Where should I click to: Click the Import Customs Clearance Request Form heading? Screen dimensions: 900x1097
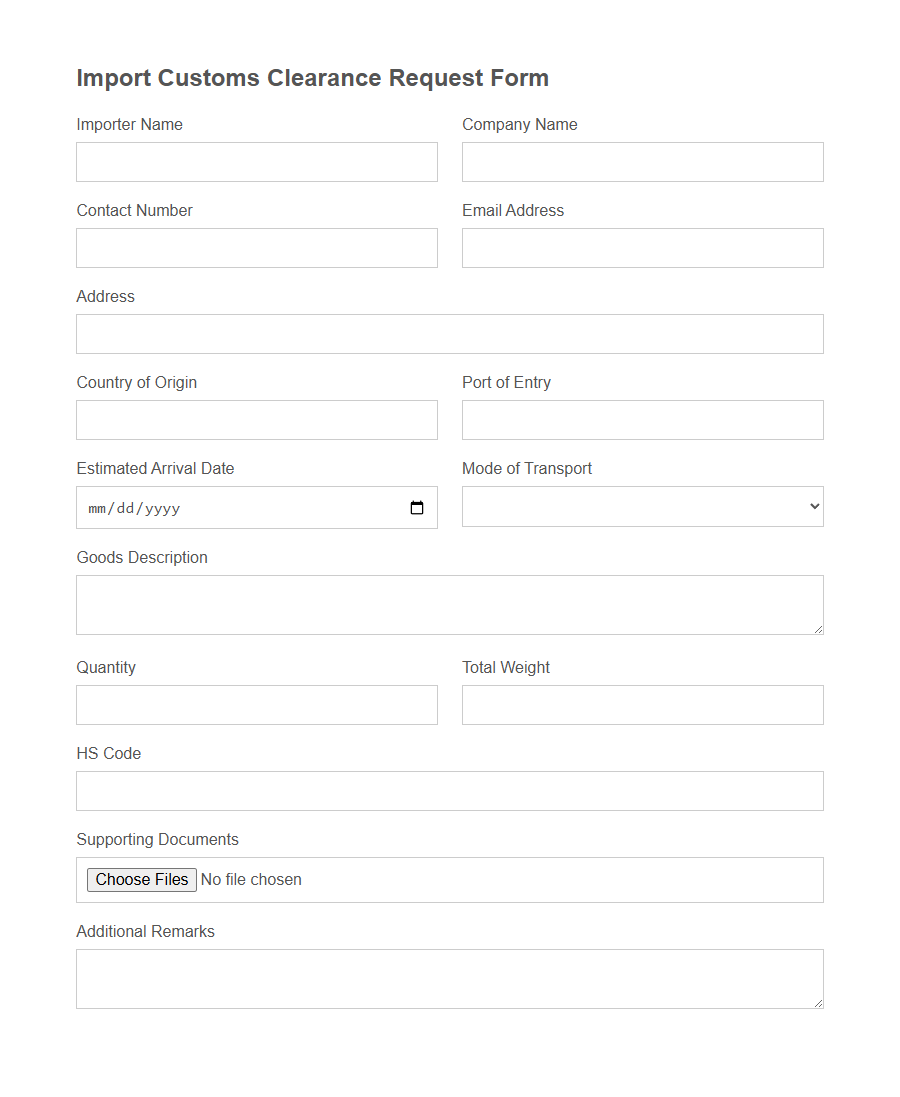click(x=312, y=78)
